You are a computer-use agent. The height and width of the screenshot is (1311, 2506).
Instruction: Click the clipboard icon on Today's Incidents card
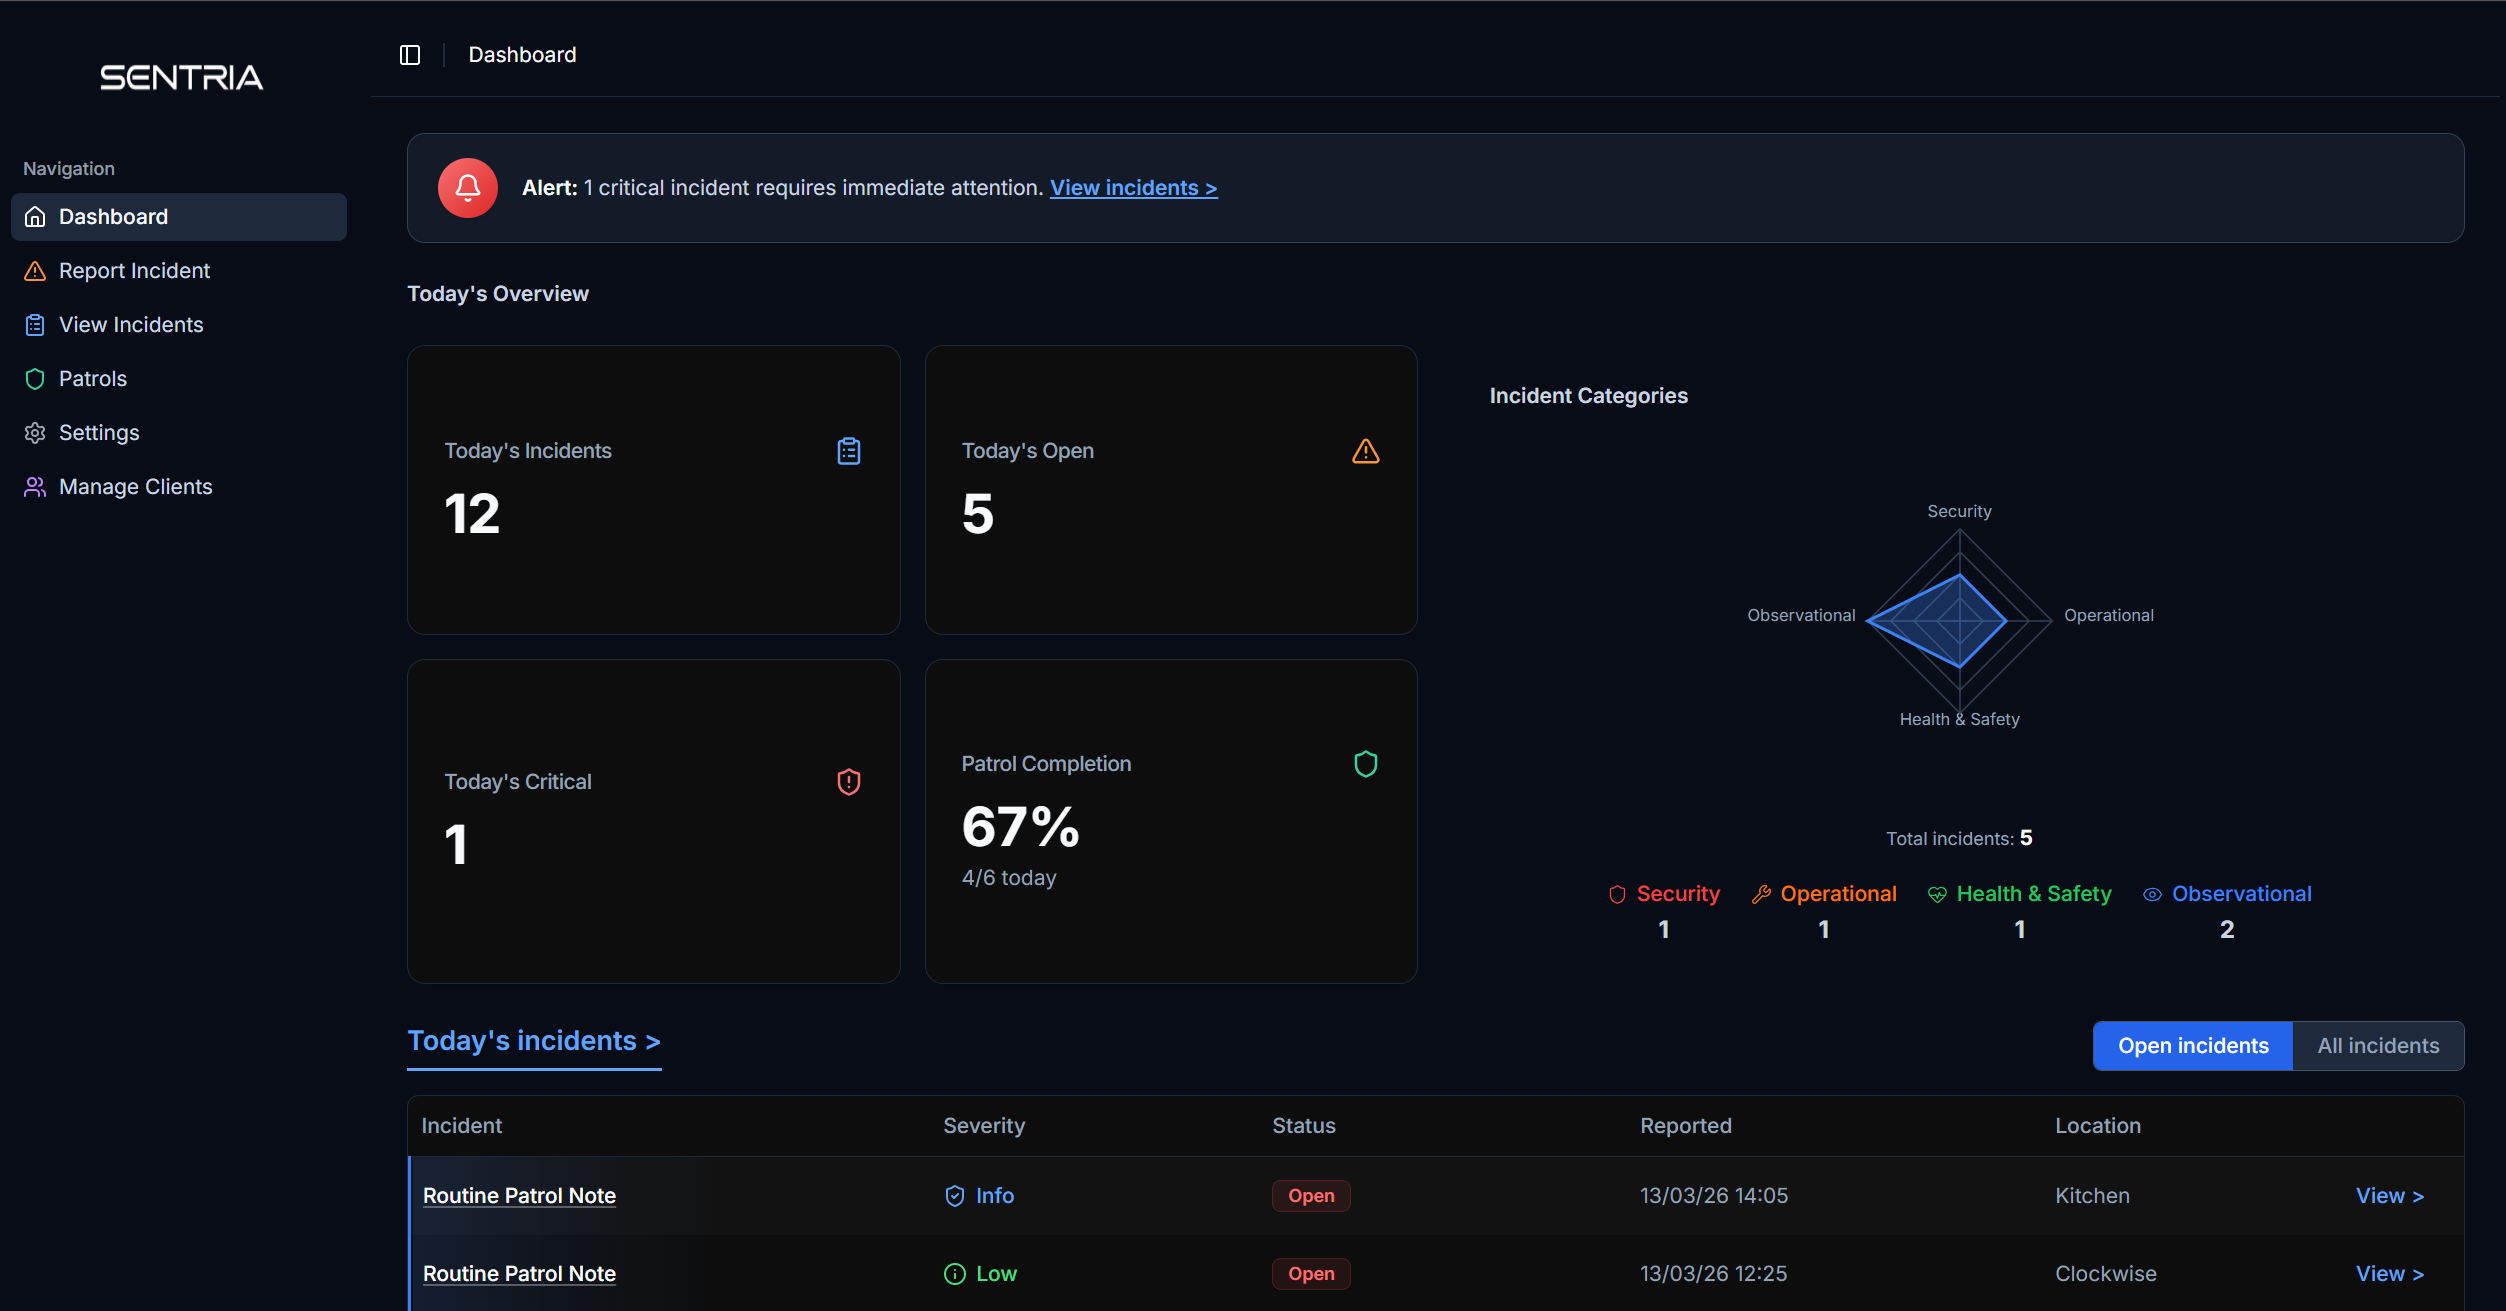coord(848,451)
